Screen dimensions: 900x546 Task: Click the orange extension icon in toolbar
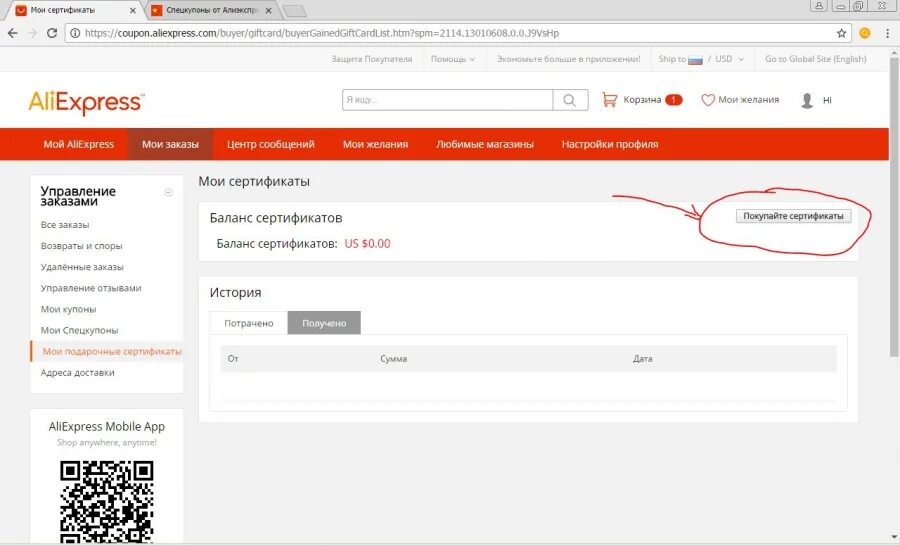point(865,33)
